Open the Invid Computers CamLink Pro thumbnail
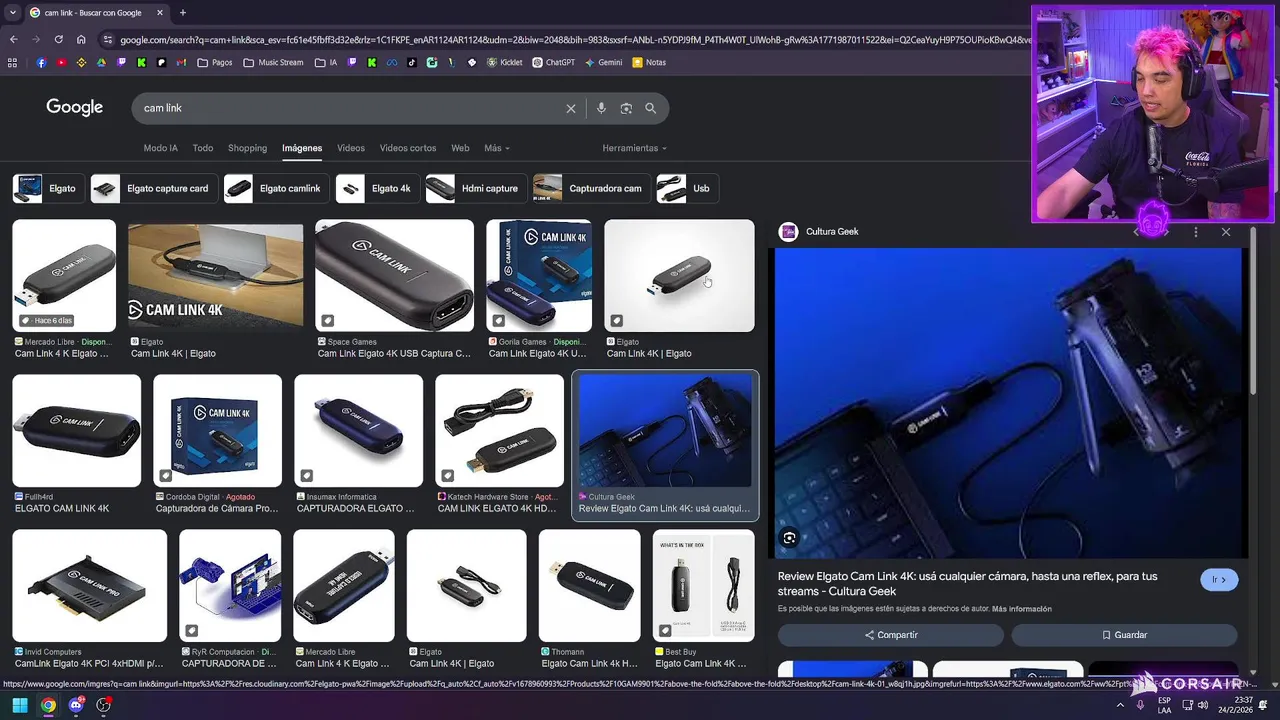1280x720 pixels. (x=90, y=586)
